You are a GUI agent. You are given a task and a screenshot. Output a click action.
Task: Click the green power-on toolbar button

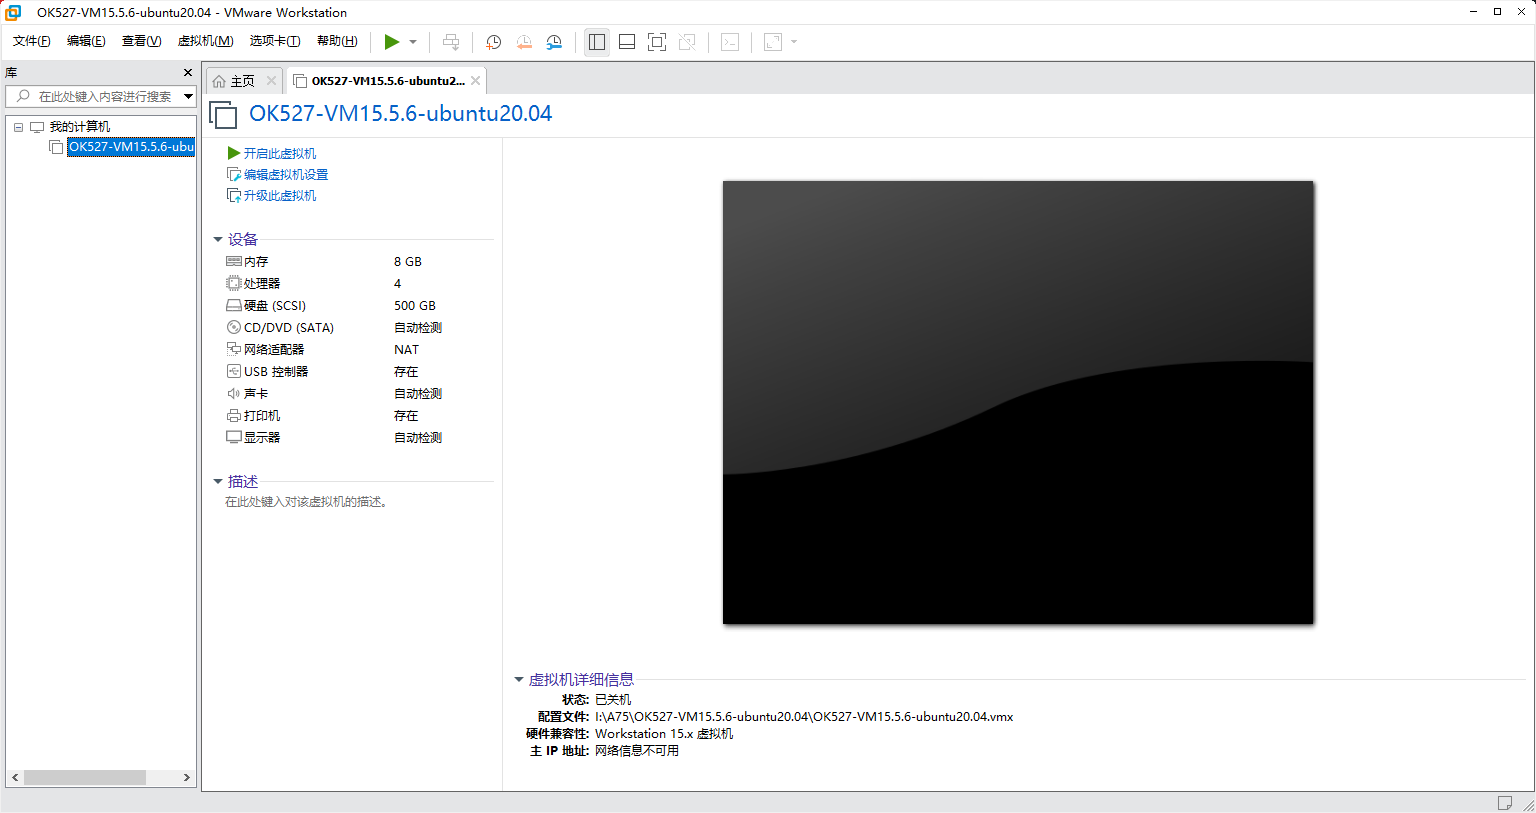[391, 42]
